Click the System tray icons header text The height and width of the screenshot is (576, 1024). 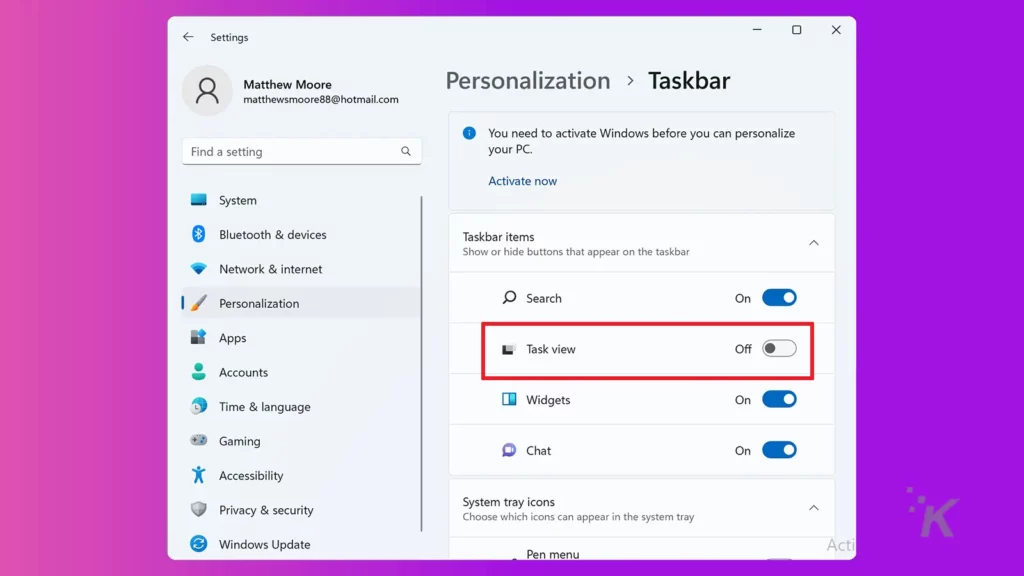coord(509,502)
